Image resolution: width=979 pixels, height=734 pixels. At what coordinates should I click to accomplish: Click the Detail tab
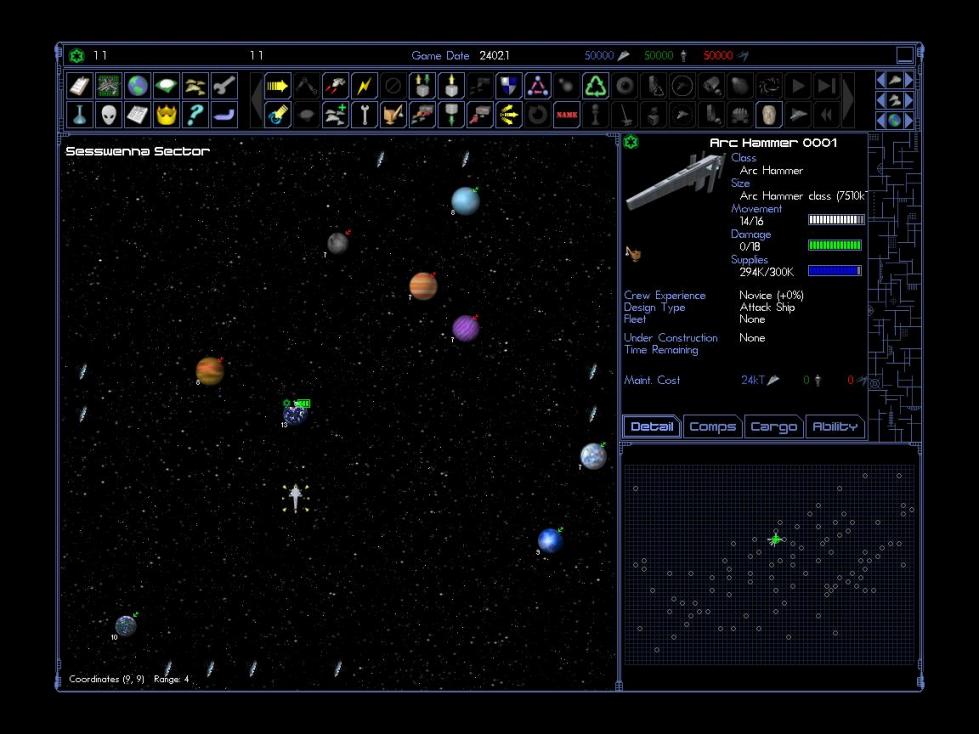point(651,427)
